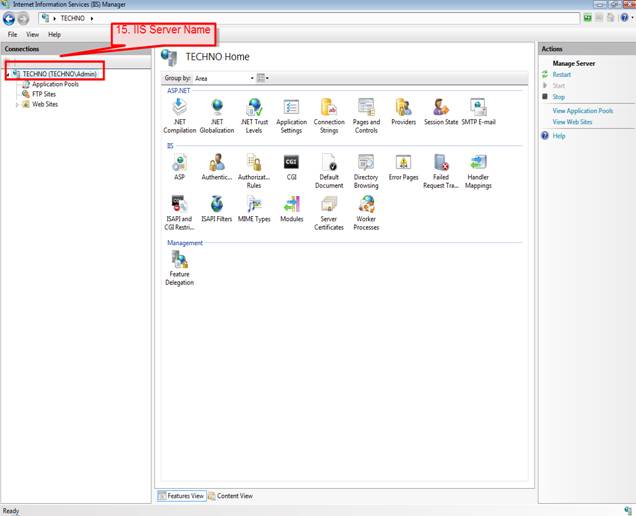Open the view mode dropdown next to Group by
This screenshot has width=636, height=516.
point(263,78)
